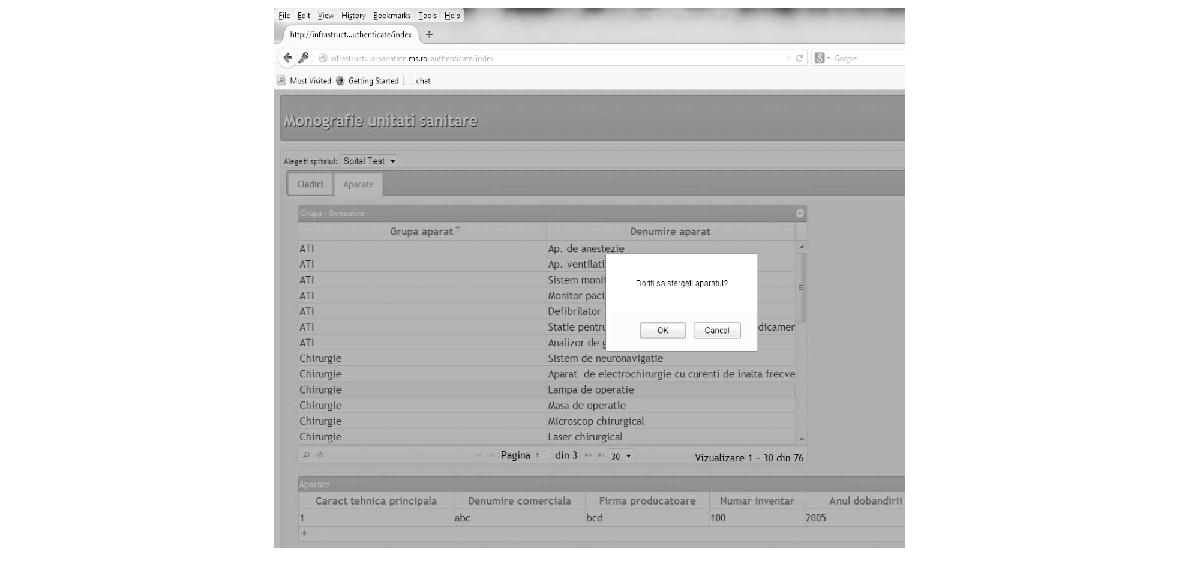This screenshot has height=562, width=1182.
Task: Select the infostruct authenticate/index browser tab
Action: (350, 35)
